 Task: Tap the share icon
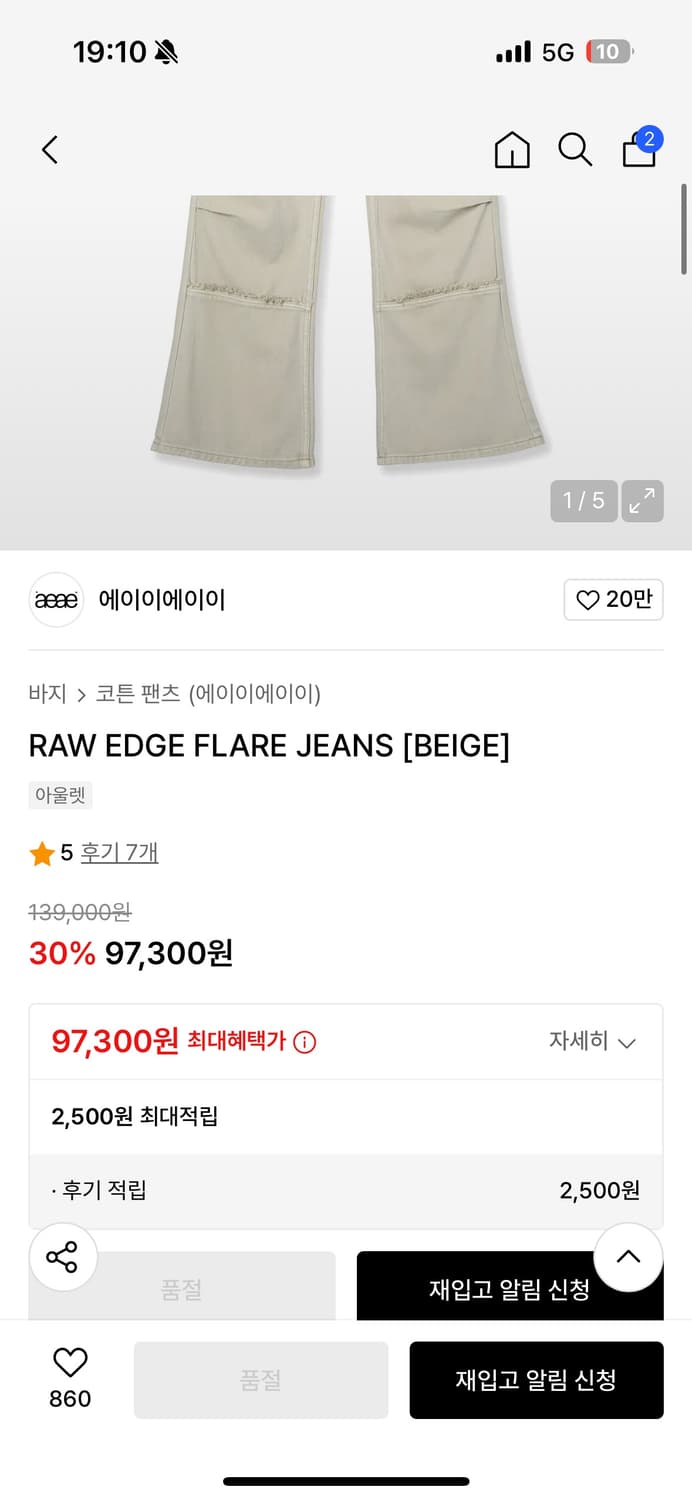[x=63, y=1257]
